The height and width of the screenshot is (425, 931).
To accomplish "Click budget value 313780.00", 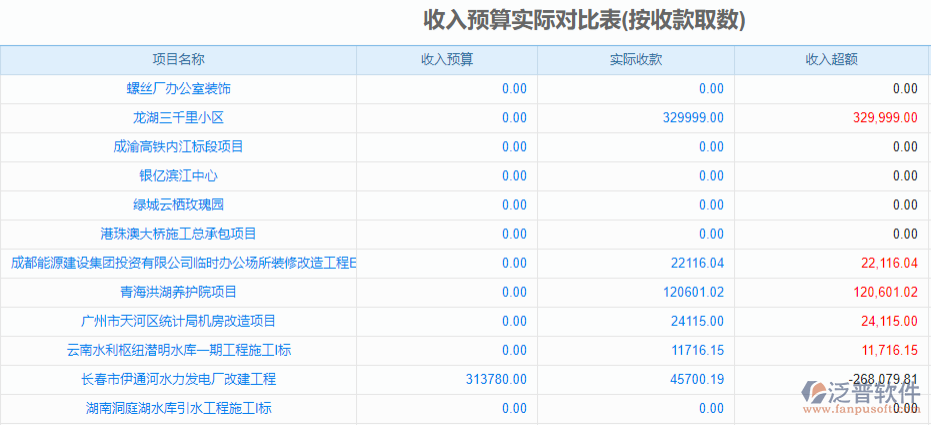I will pos(496,379).
